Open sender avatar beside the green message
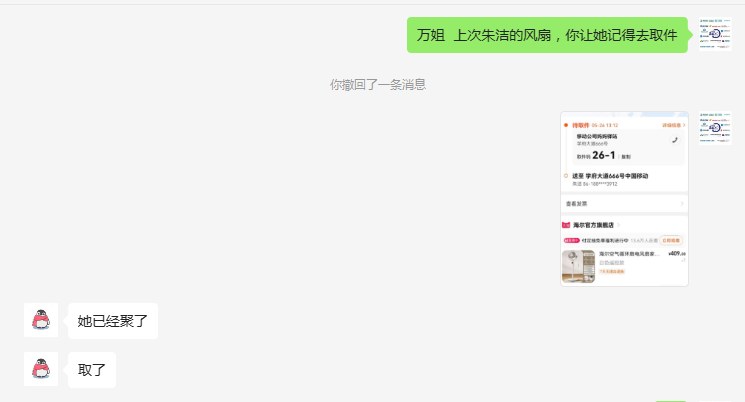The height and width of the screenshot is (402, 745). click(715, 34)
